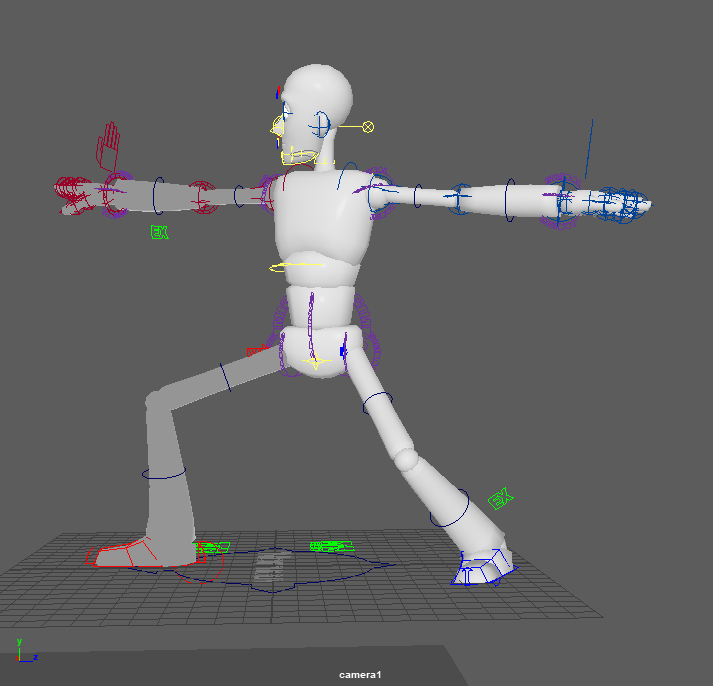Select the red hand-shaped finger control
Image resolution: width=713 pixels, height=686 pixels.
tap(108, 145)
